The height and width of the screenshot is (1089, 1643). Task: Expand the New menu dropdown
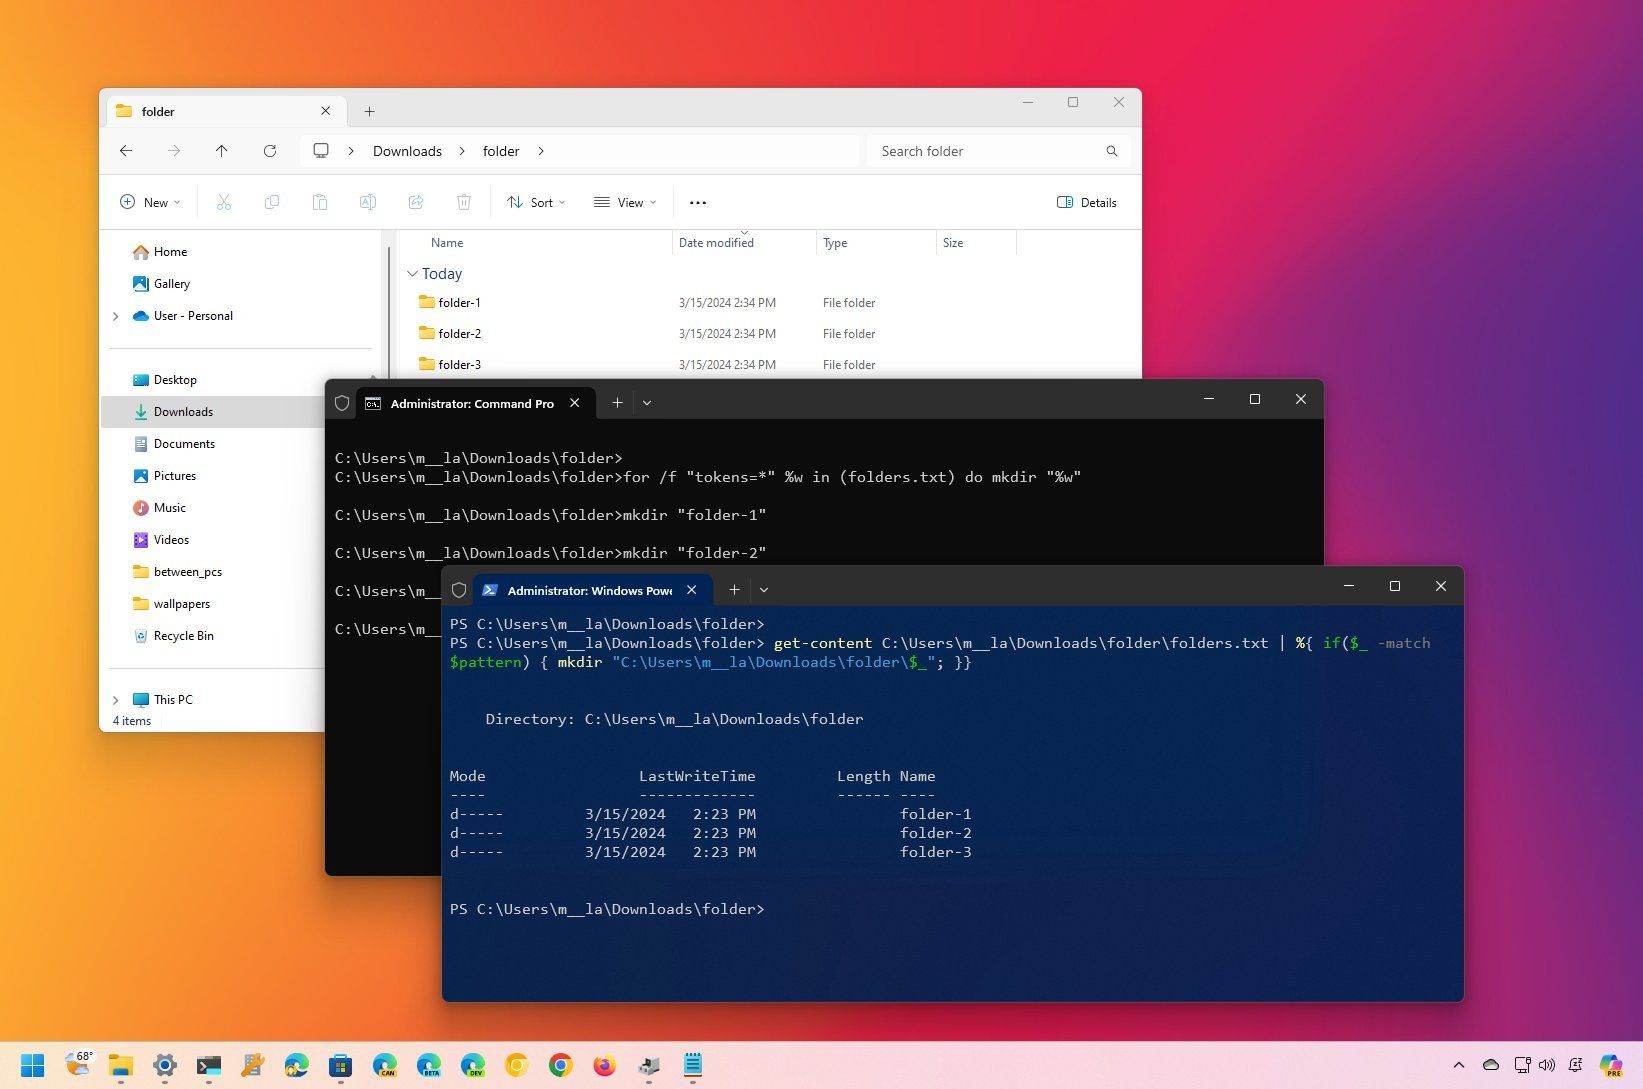149,202
